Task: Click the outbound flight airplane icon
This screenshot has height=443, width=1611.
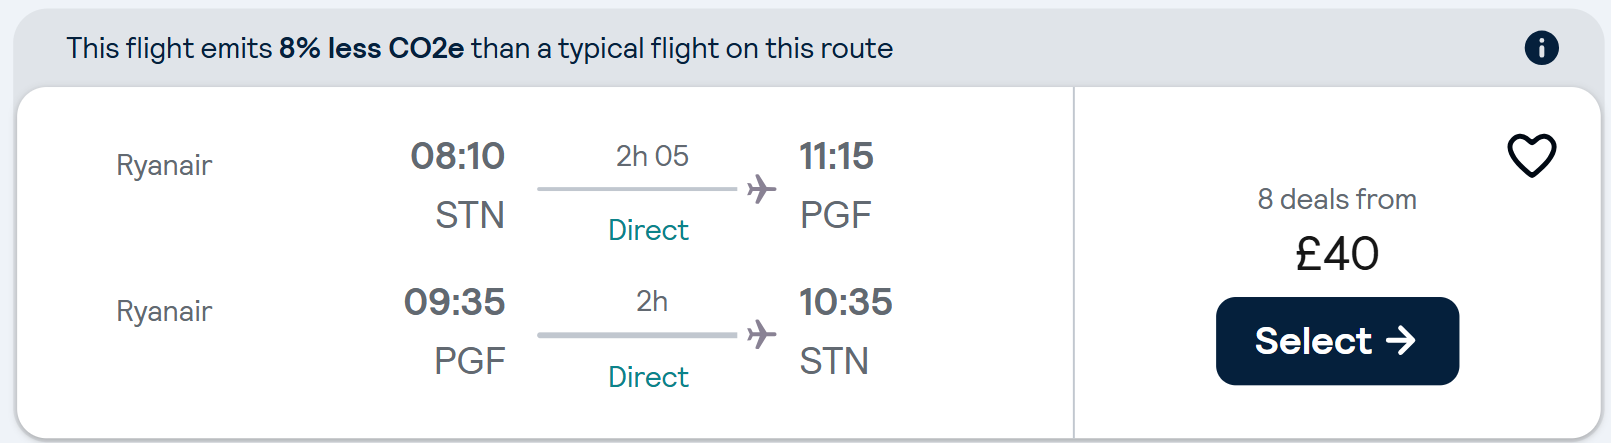Action: pyautogui.click(x=761, y=188)
